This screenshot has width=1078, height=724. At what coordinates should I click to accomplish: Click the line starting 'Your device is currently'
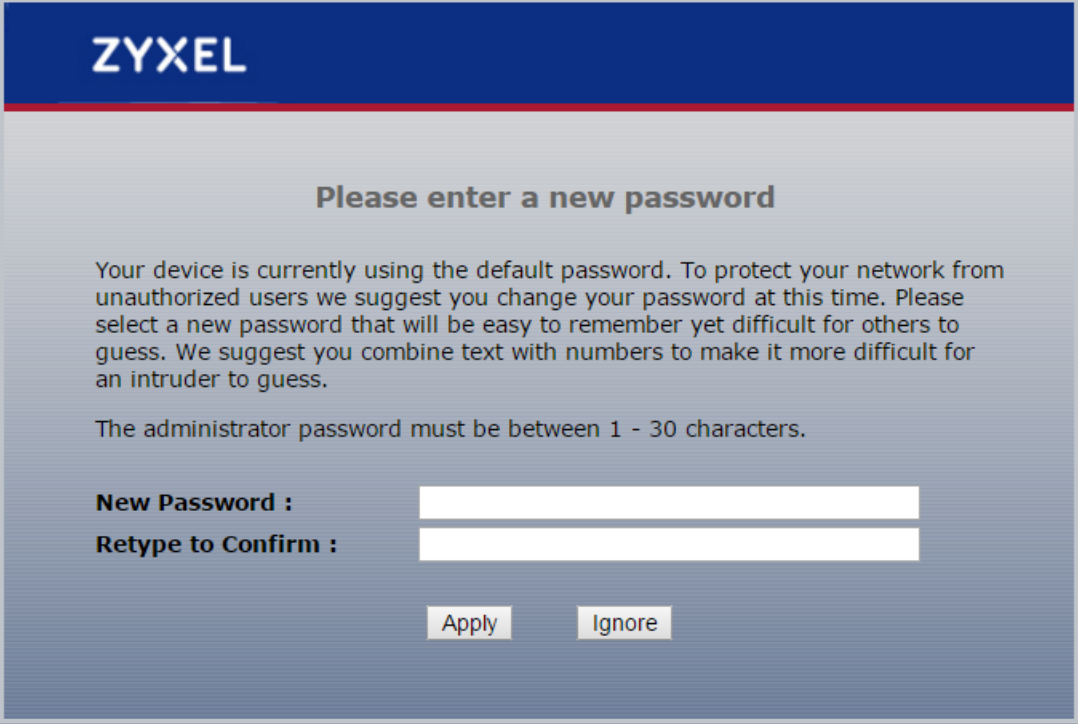click(x=549, y=270)
